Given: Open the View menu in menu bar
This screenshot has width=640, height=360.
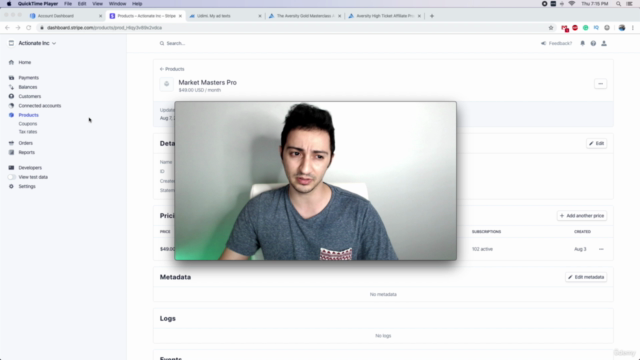Looking at the screenshot, I should click(x=97, y=4).
